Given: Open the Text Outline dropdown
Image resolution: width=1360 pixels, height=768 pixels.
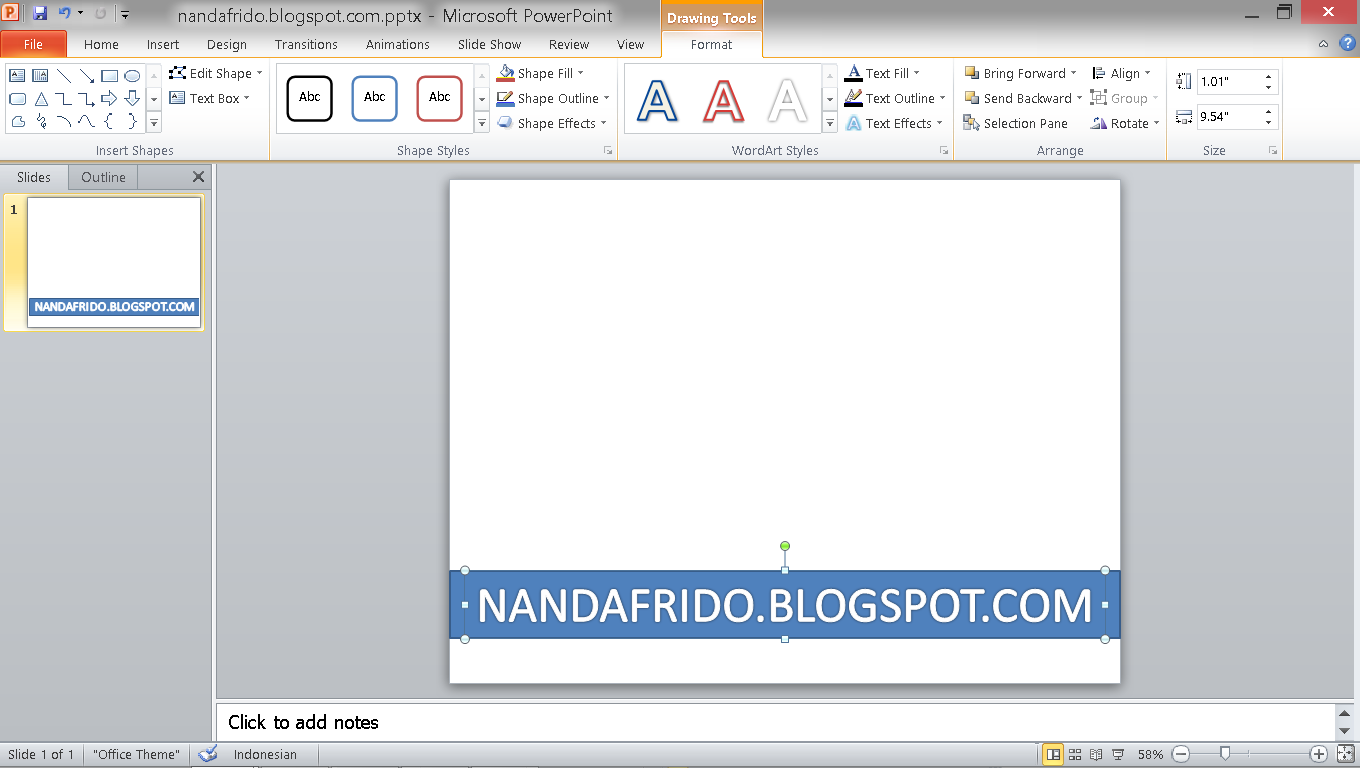Looking at the screenshot, I should 895,98.
